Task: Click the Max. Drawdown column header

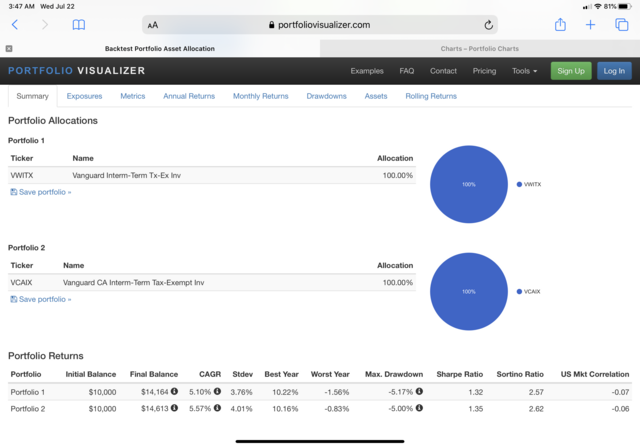Action: (394, 374)
